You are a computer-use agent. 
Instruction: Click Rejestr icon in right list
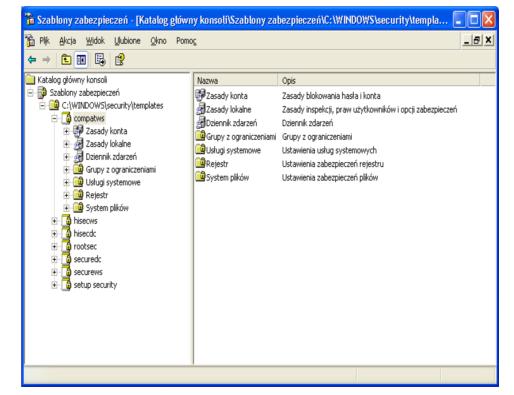click(x=201, y=163)
